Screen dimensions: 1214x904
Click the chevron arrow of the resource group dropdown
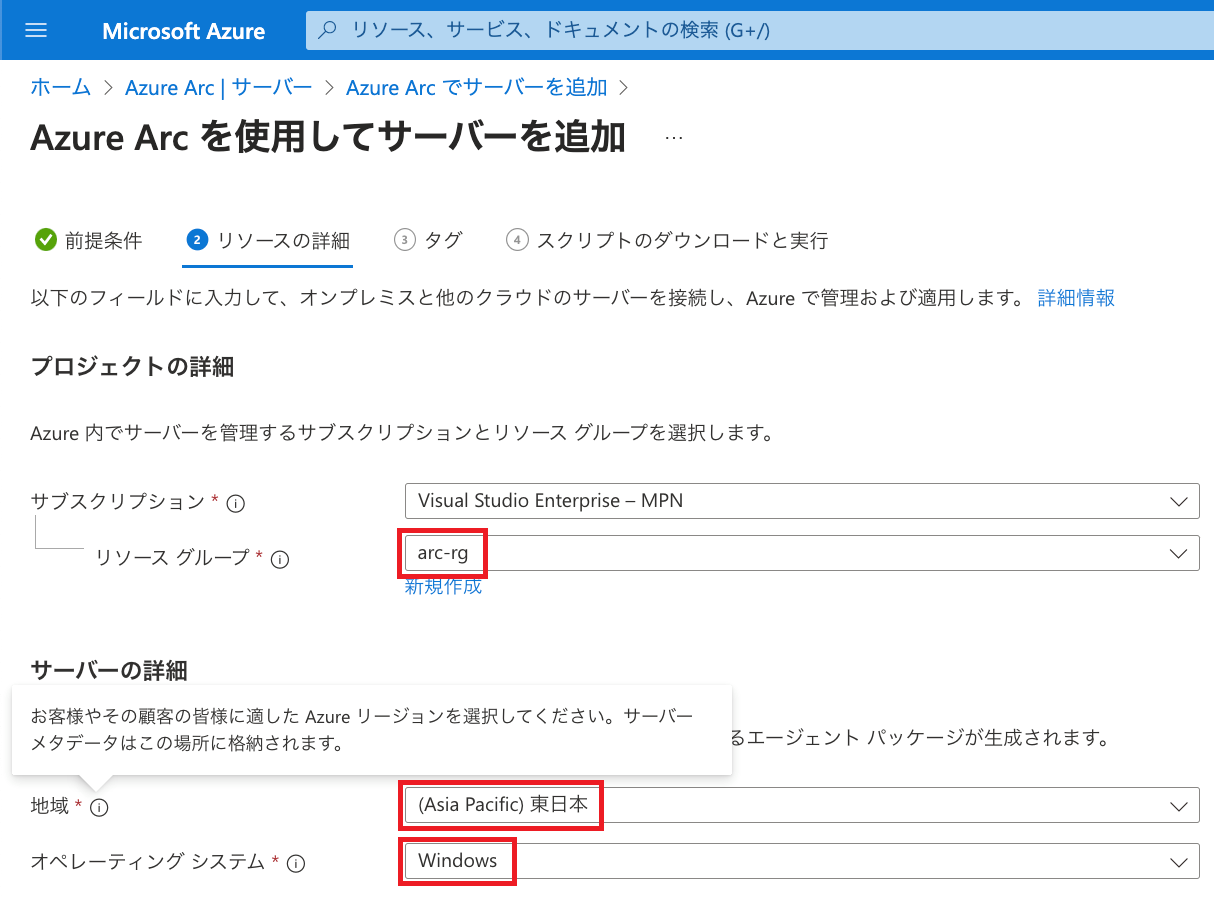[1178, 553]
